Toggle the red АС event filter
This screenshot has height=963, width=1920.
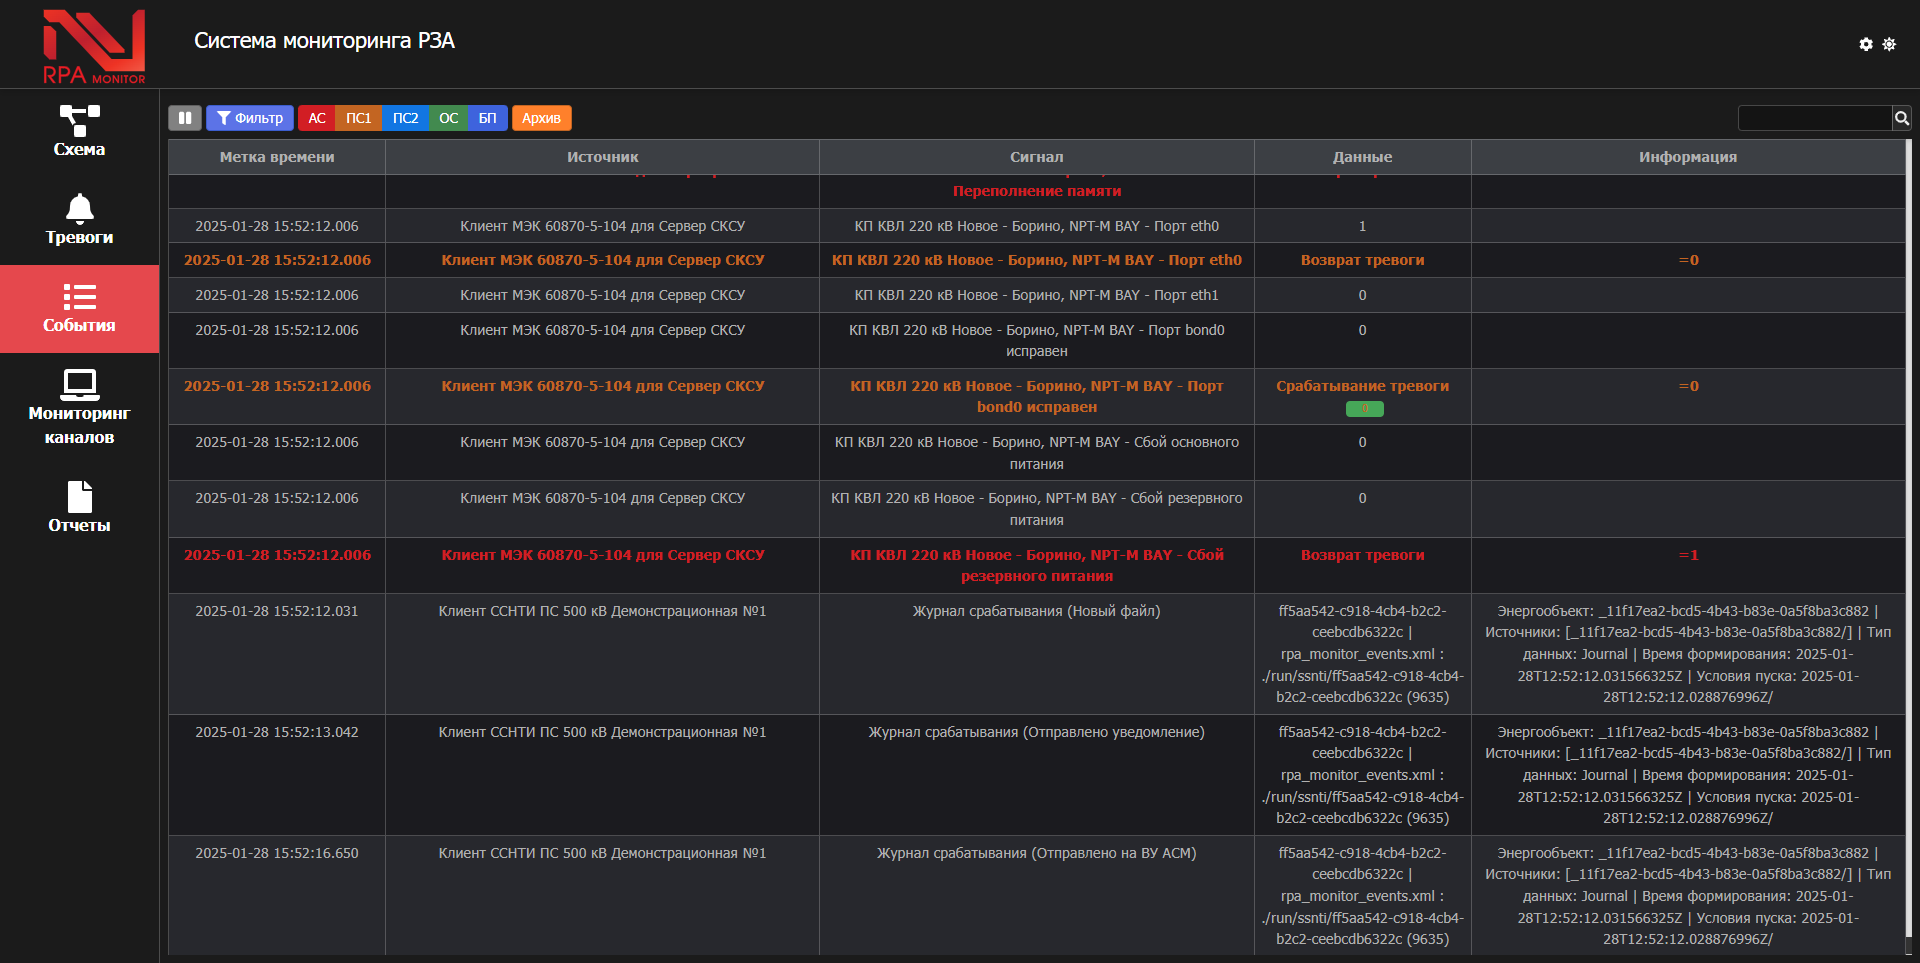[x=317, y=118]
